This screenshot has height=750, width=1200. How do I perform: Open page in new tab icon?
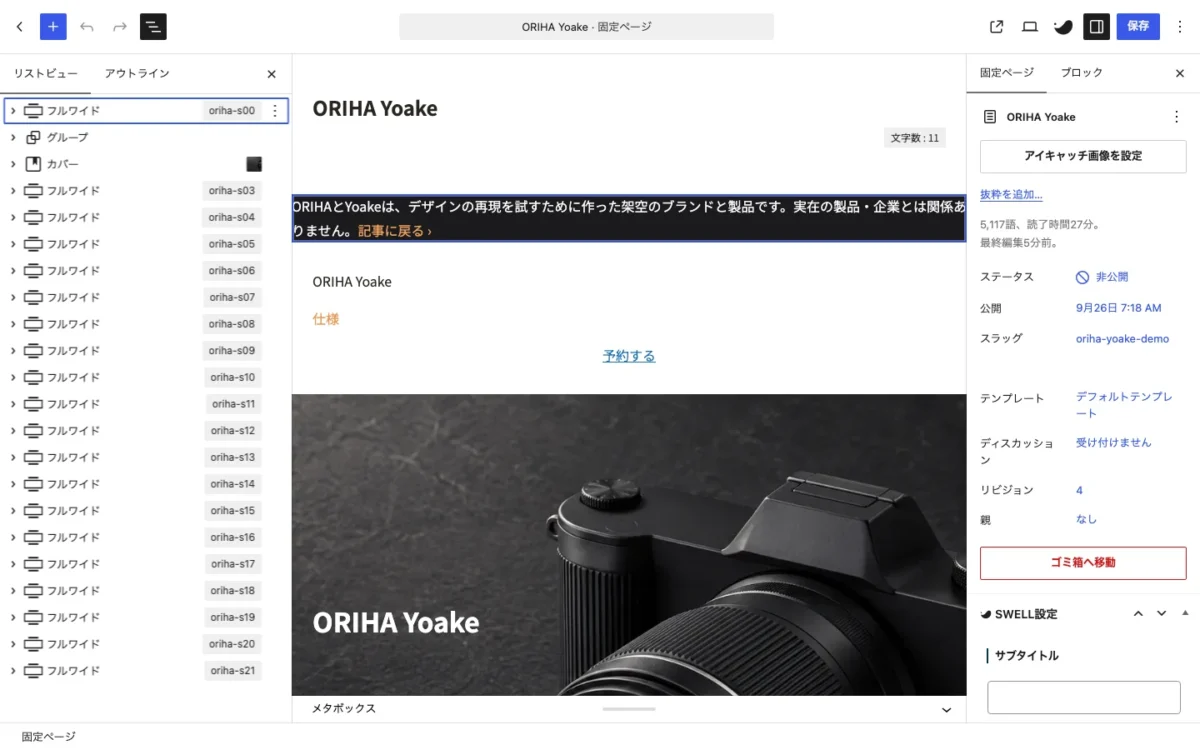point(996,27)
